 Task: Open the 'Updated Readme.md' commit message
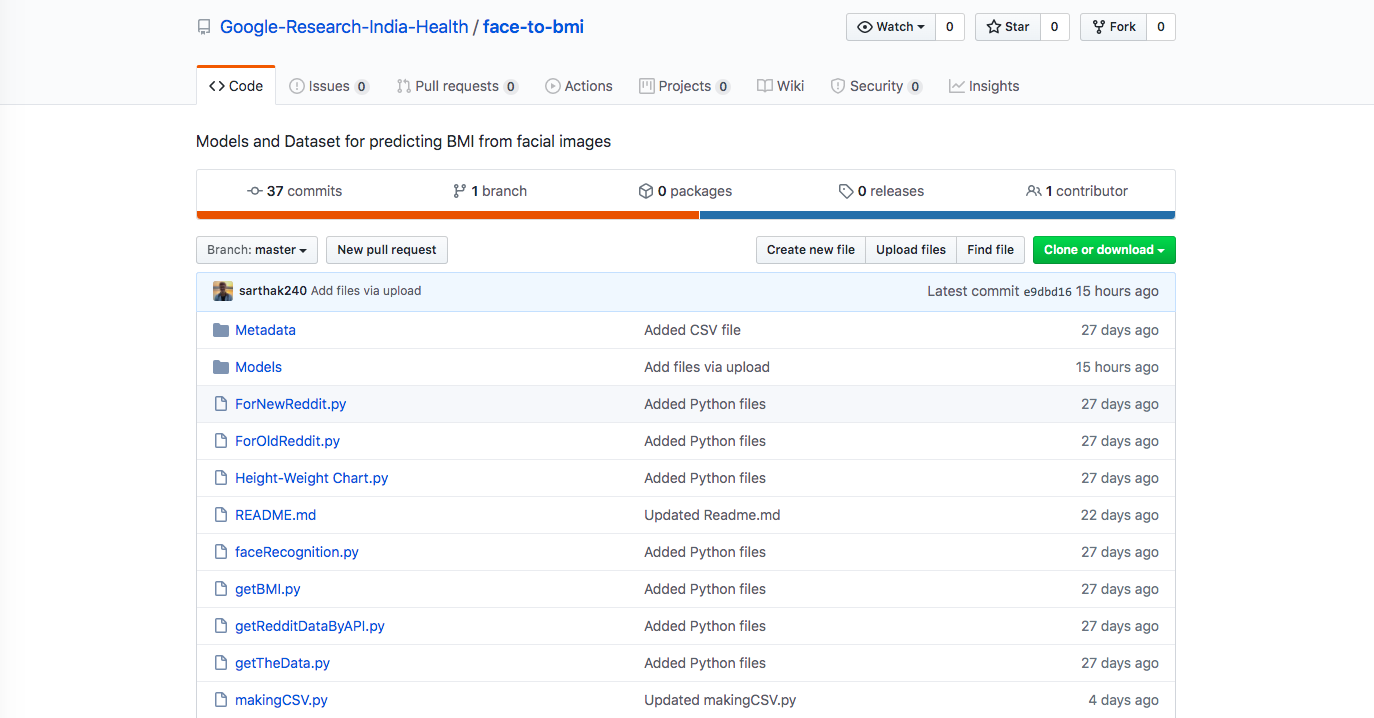coord(712,515)
